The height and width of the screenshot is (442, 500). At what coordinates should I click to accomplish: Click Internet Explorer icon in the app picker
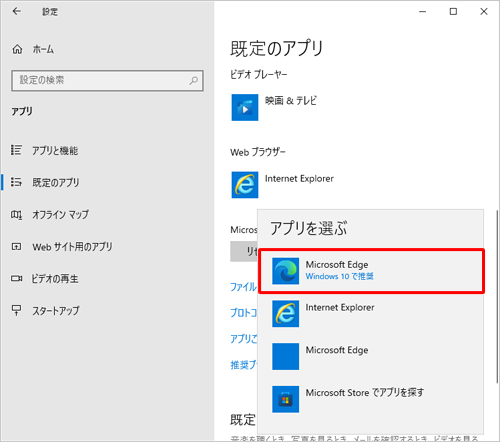tap(285, 314)
